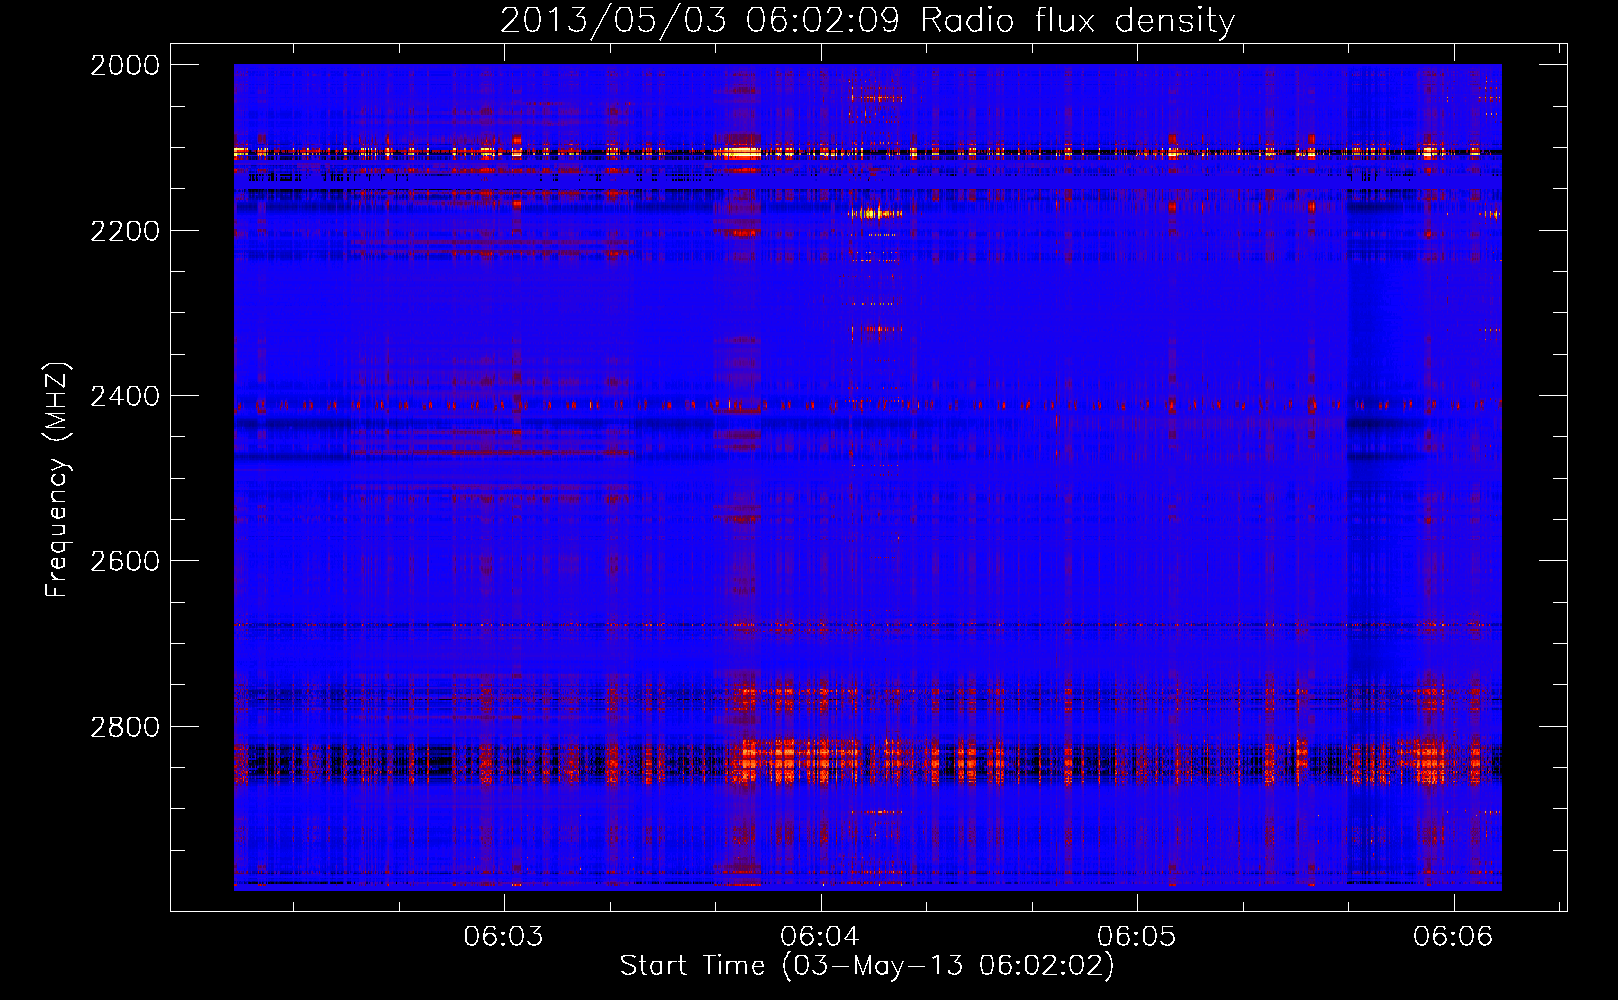Select the 2400 frequency axis label

(x=125, y=396)
